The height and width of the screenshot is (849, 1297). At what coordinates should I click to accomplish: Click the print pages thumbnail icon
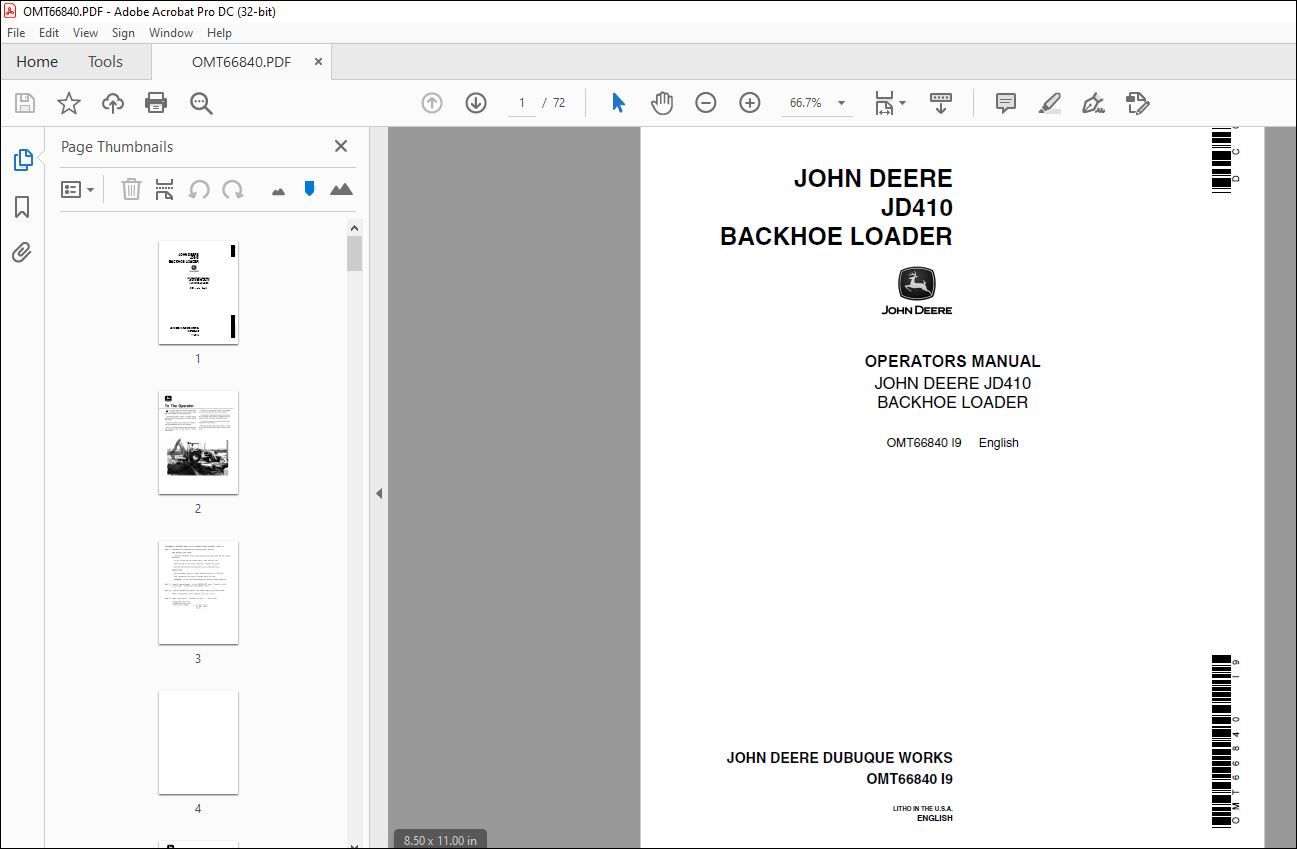(165, 189)
